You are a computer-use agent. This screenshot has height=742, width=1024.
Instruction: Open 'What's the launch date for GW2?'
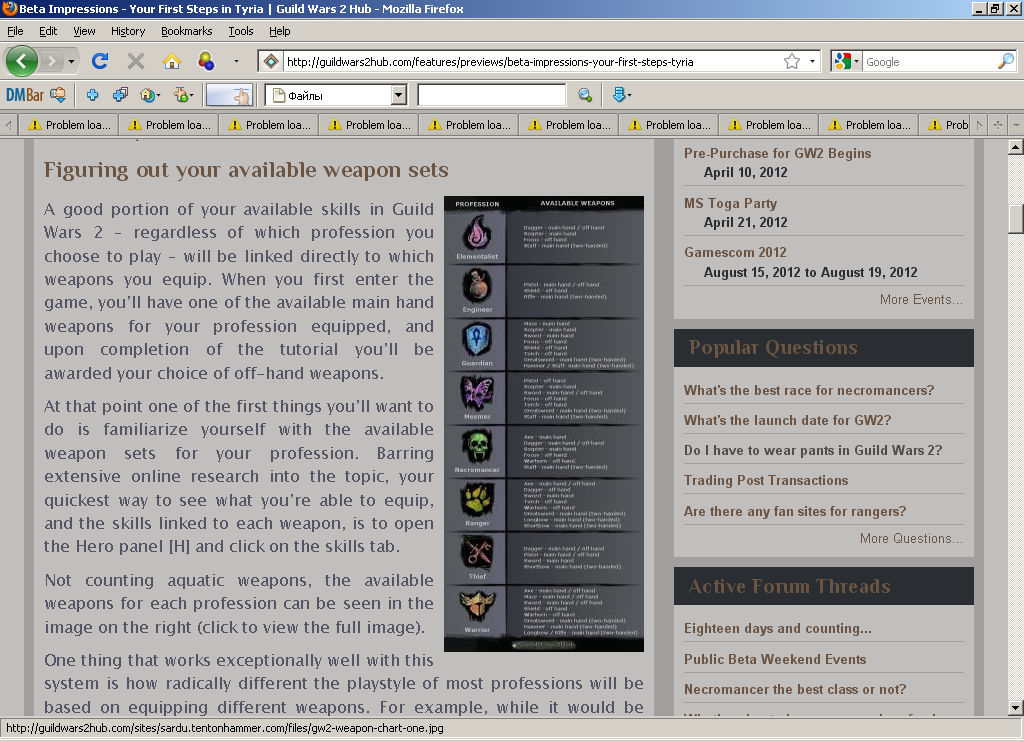[x=787, y=421]
